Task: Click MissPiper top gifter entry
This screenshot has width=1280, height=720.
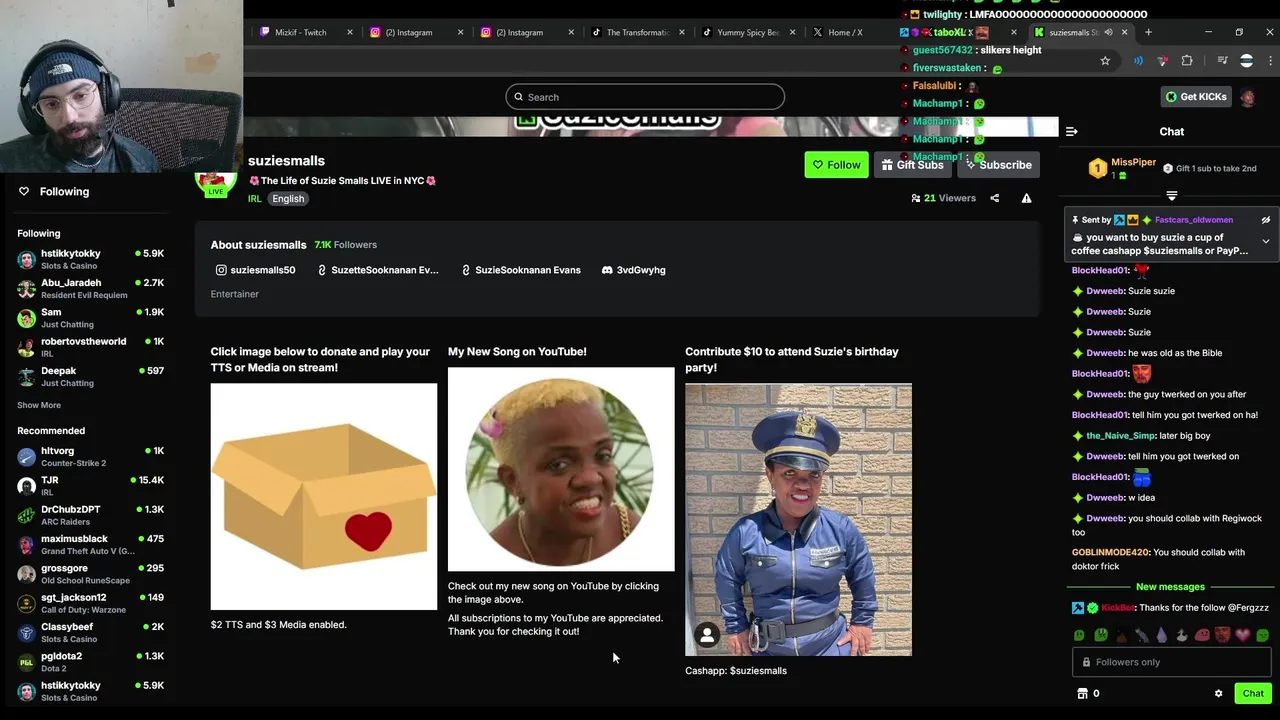Action: coord(1122,168)
